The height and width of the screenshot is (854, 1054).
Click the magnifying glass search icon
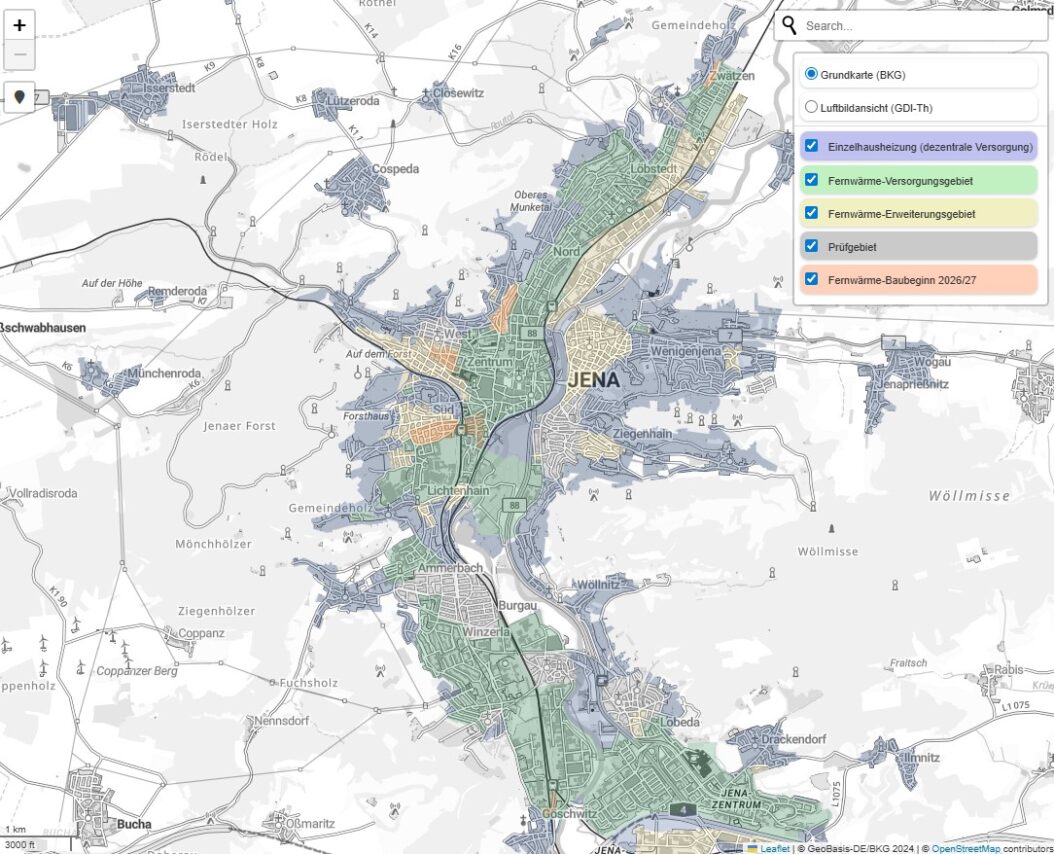(x=790, y=25)
